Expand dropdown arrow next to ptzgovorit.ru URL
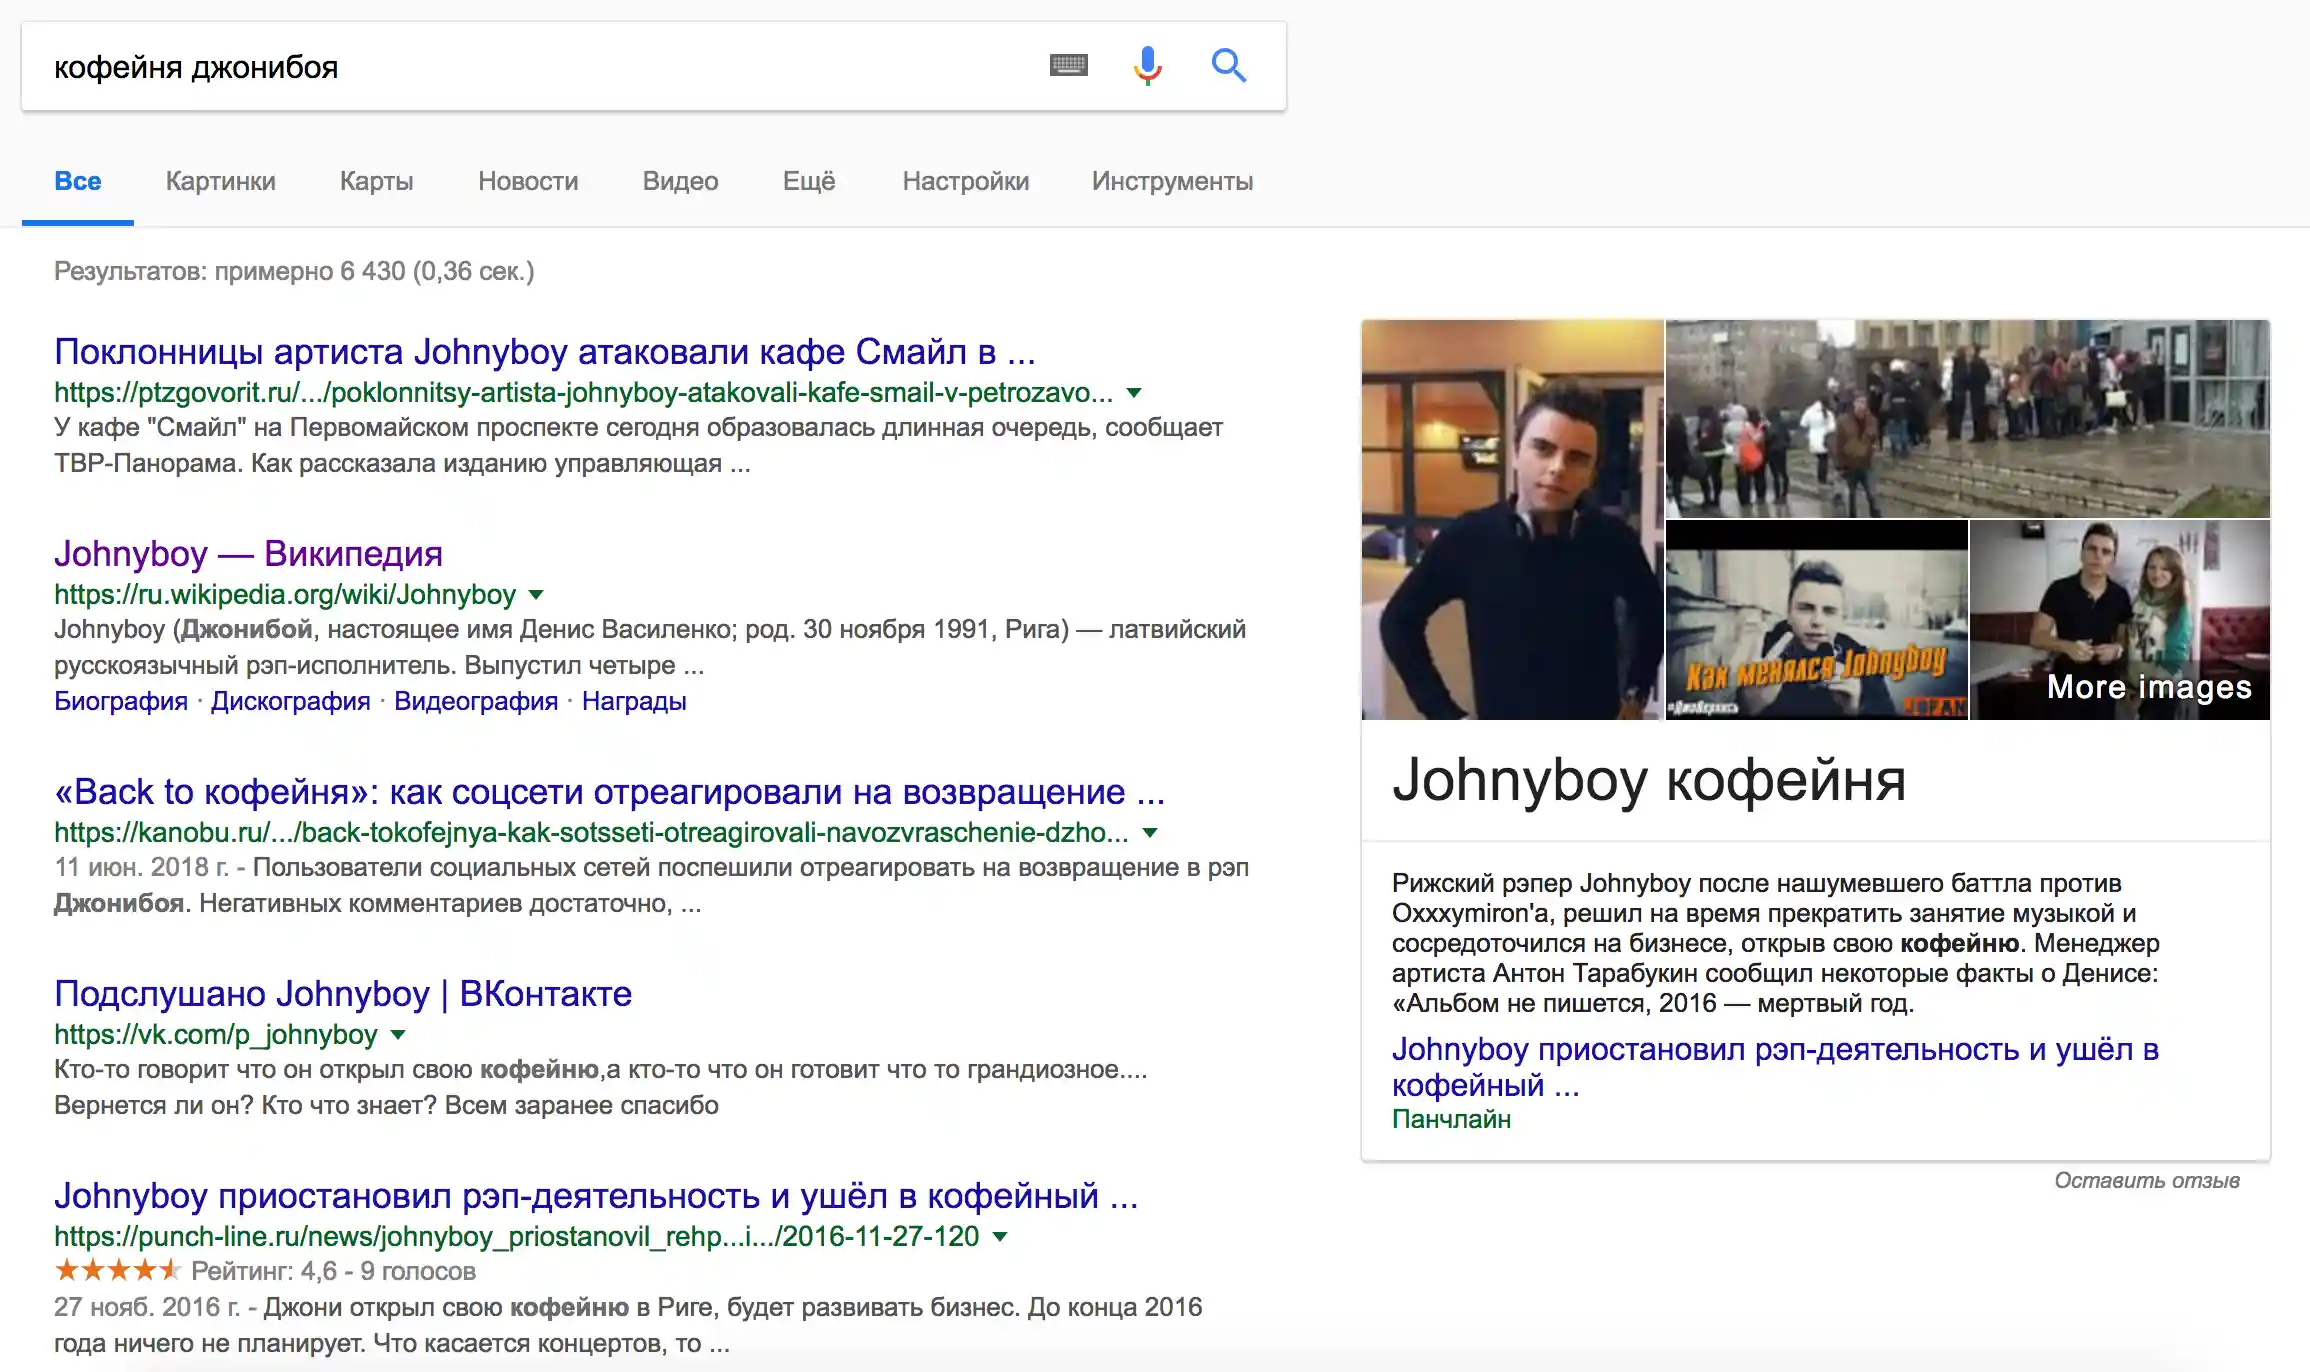The width and height of the screenshot is (2310, 1372). (x=1134, y=393)
